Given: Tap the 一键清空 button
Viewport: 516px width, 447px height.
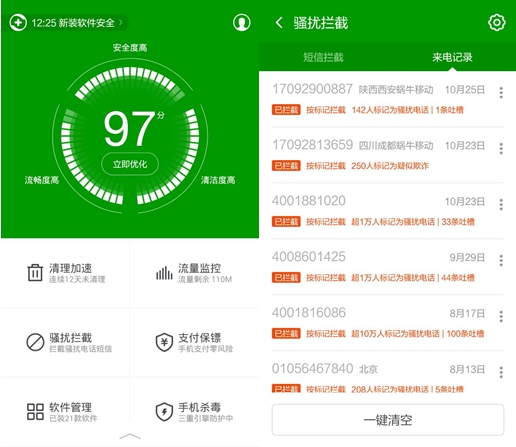Looking at the screenshot, I should 388,420.
